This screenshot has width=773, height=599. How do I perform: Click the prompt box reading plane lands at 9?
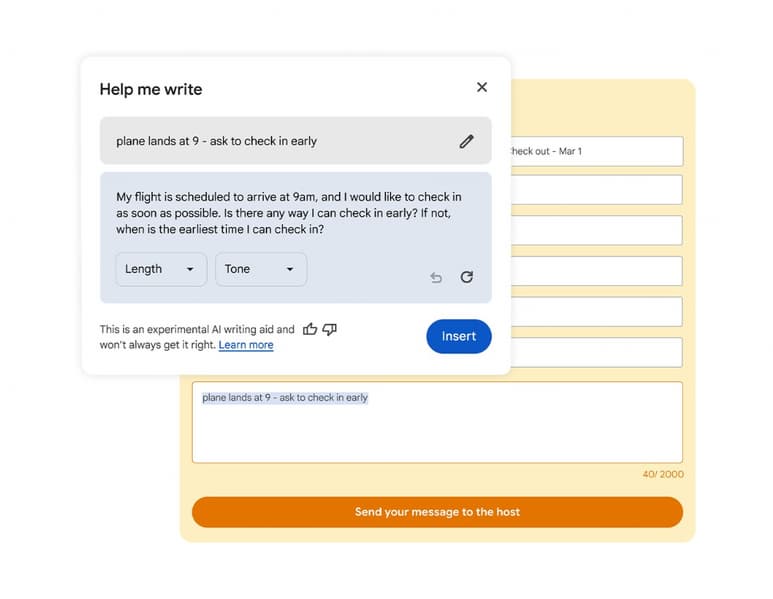pyautogui.click(x=270, y=141)
